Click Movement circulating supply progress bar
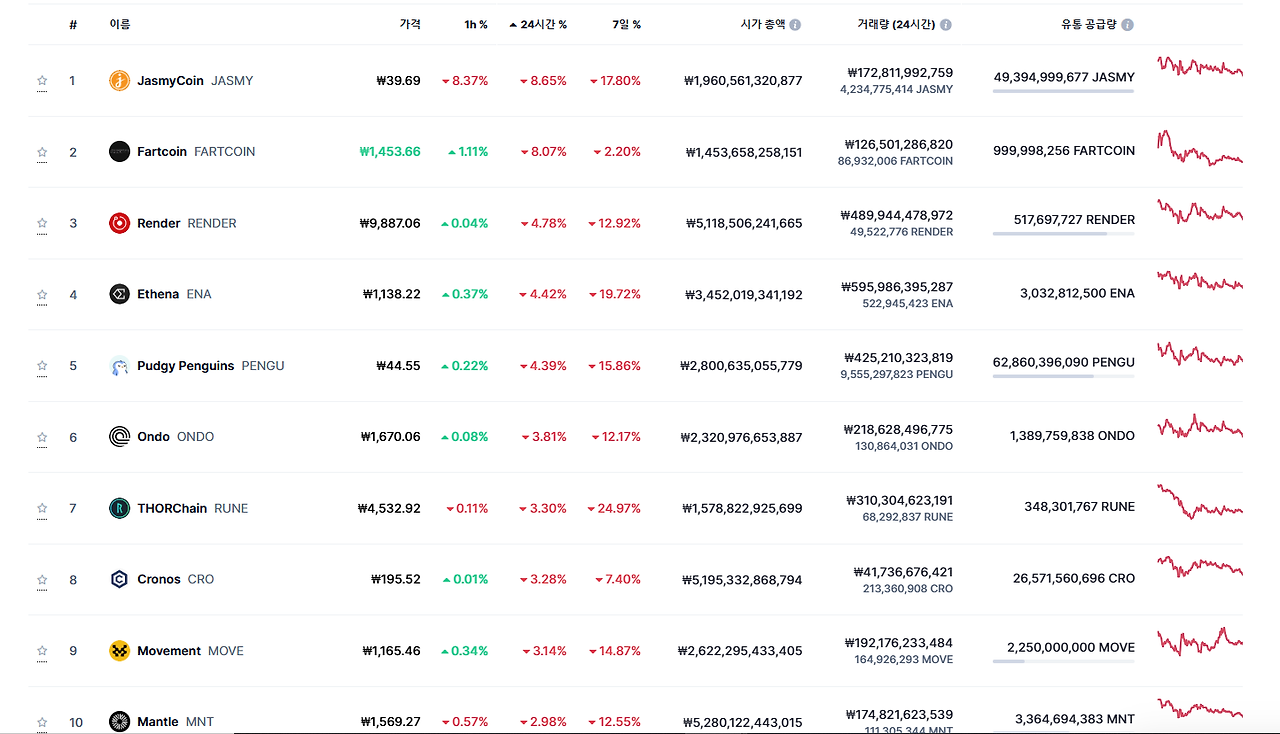The width and height of the screenshot is (1280, 734). (1063, 661)
